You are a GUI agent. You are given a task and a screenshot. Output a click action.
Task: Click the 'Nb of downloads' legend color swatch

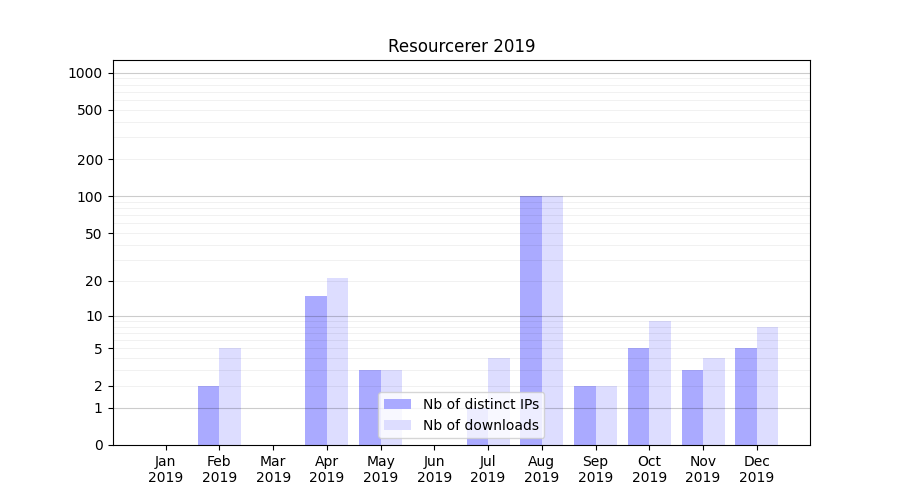tap(397, 425)
